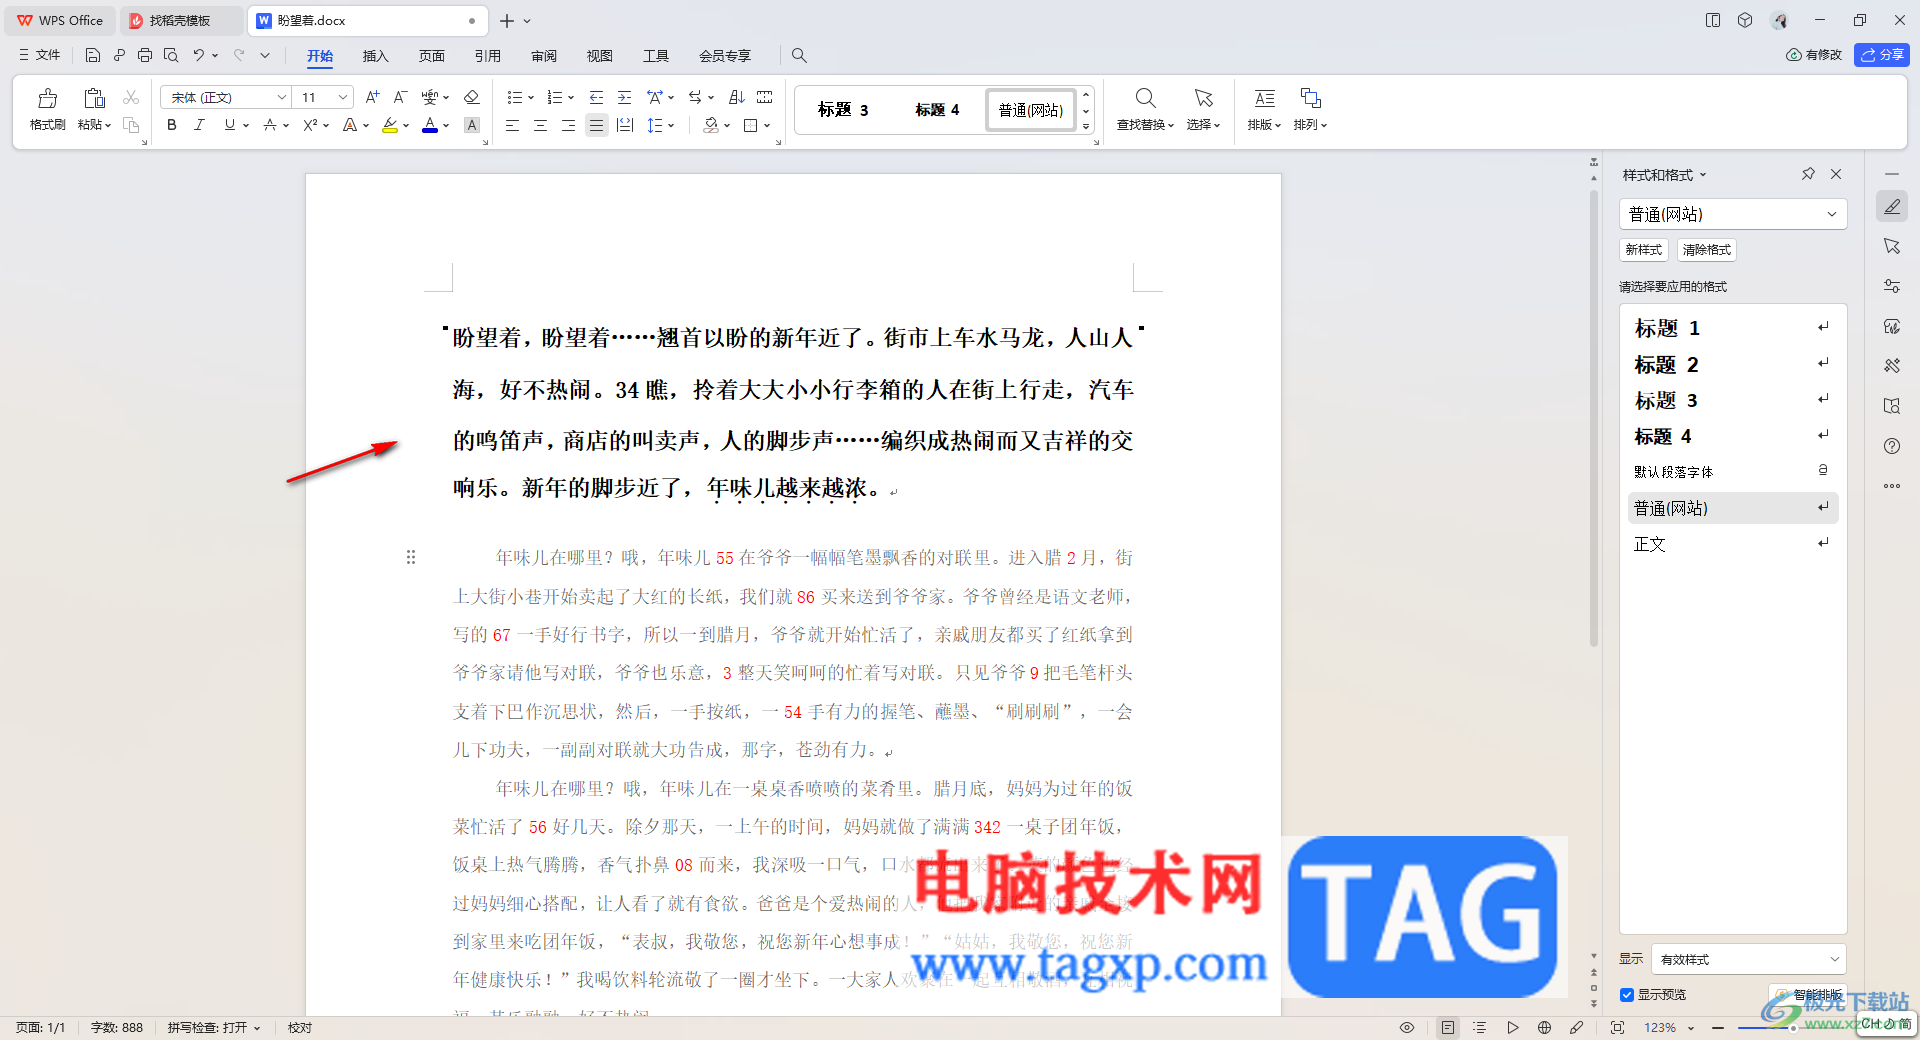Click the Undo arrow icon
1920x1040 pixels.
point(198,55)
